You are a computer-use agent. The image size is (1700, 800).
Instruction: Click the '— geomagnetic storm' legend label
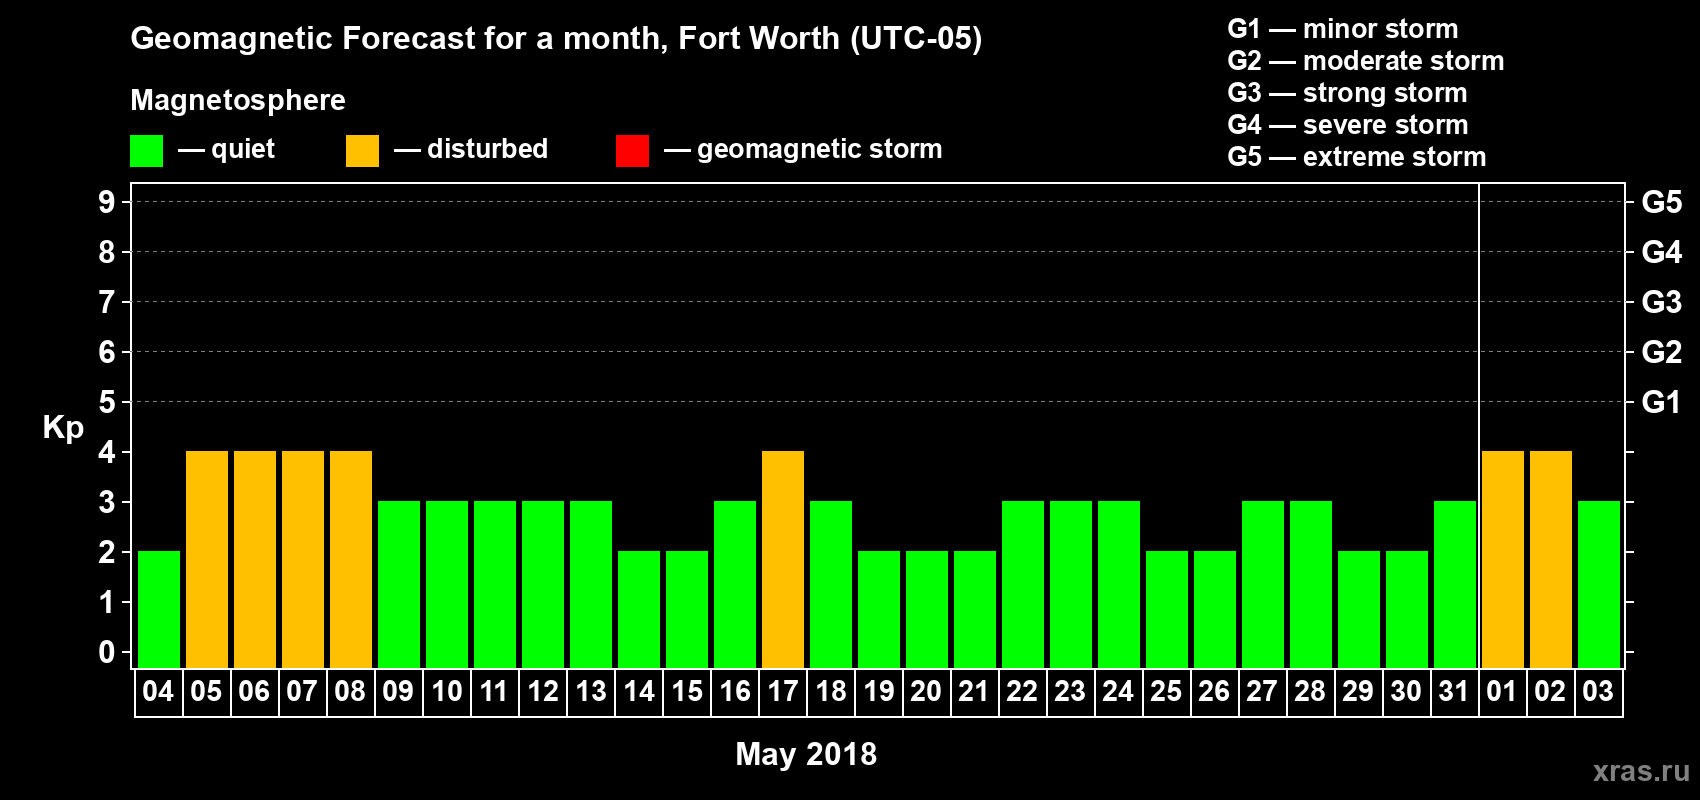tap(803, 150)
